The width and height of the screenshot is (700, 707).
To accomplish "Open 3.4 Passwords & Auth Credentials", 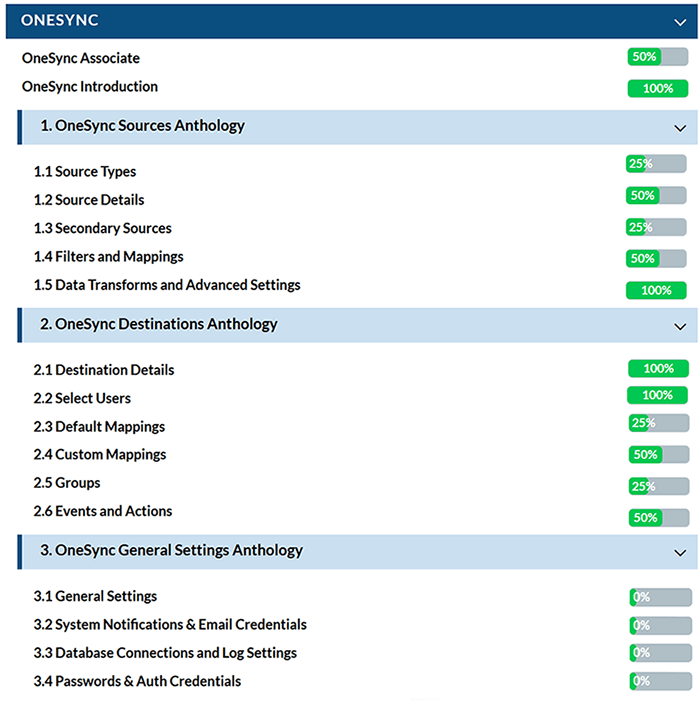I will pyautogui.click(x=137, y=681).
